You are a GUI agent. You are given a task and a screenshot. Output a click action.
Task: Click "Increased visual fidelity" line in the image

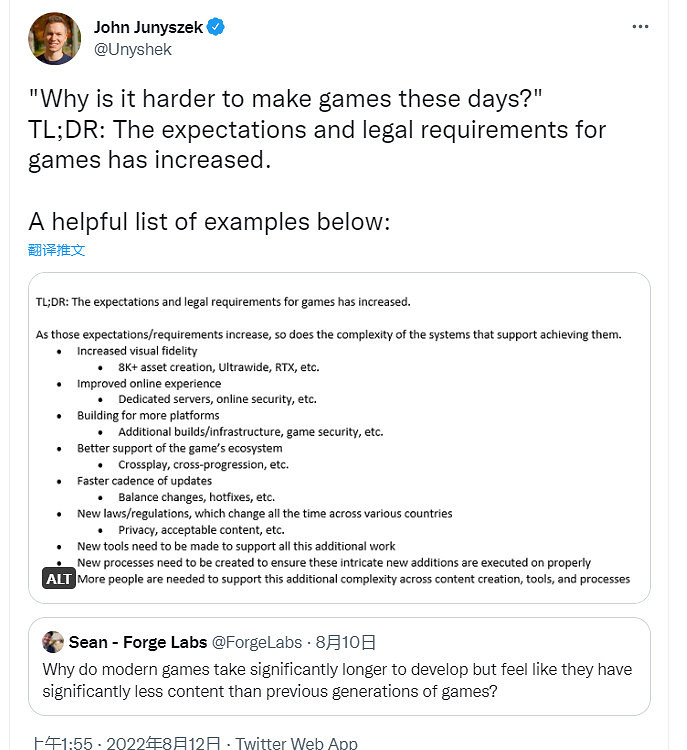point(137,351)
